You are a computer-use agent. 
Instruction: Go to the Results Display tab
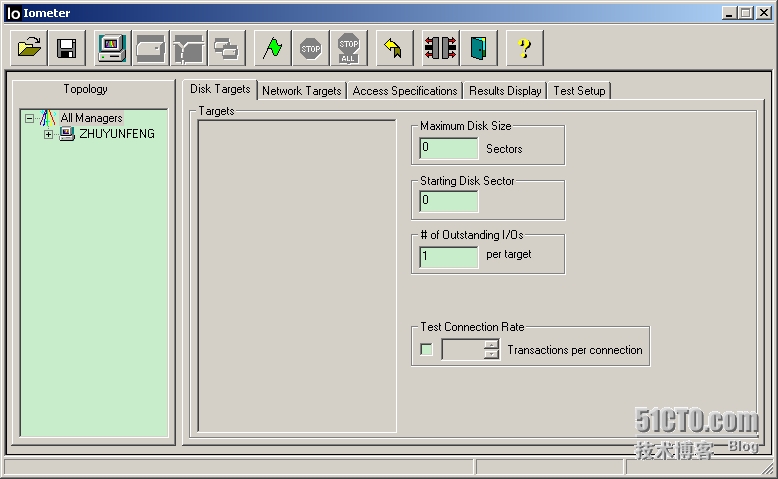[x=505, y=91]
